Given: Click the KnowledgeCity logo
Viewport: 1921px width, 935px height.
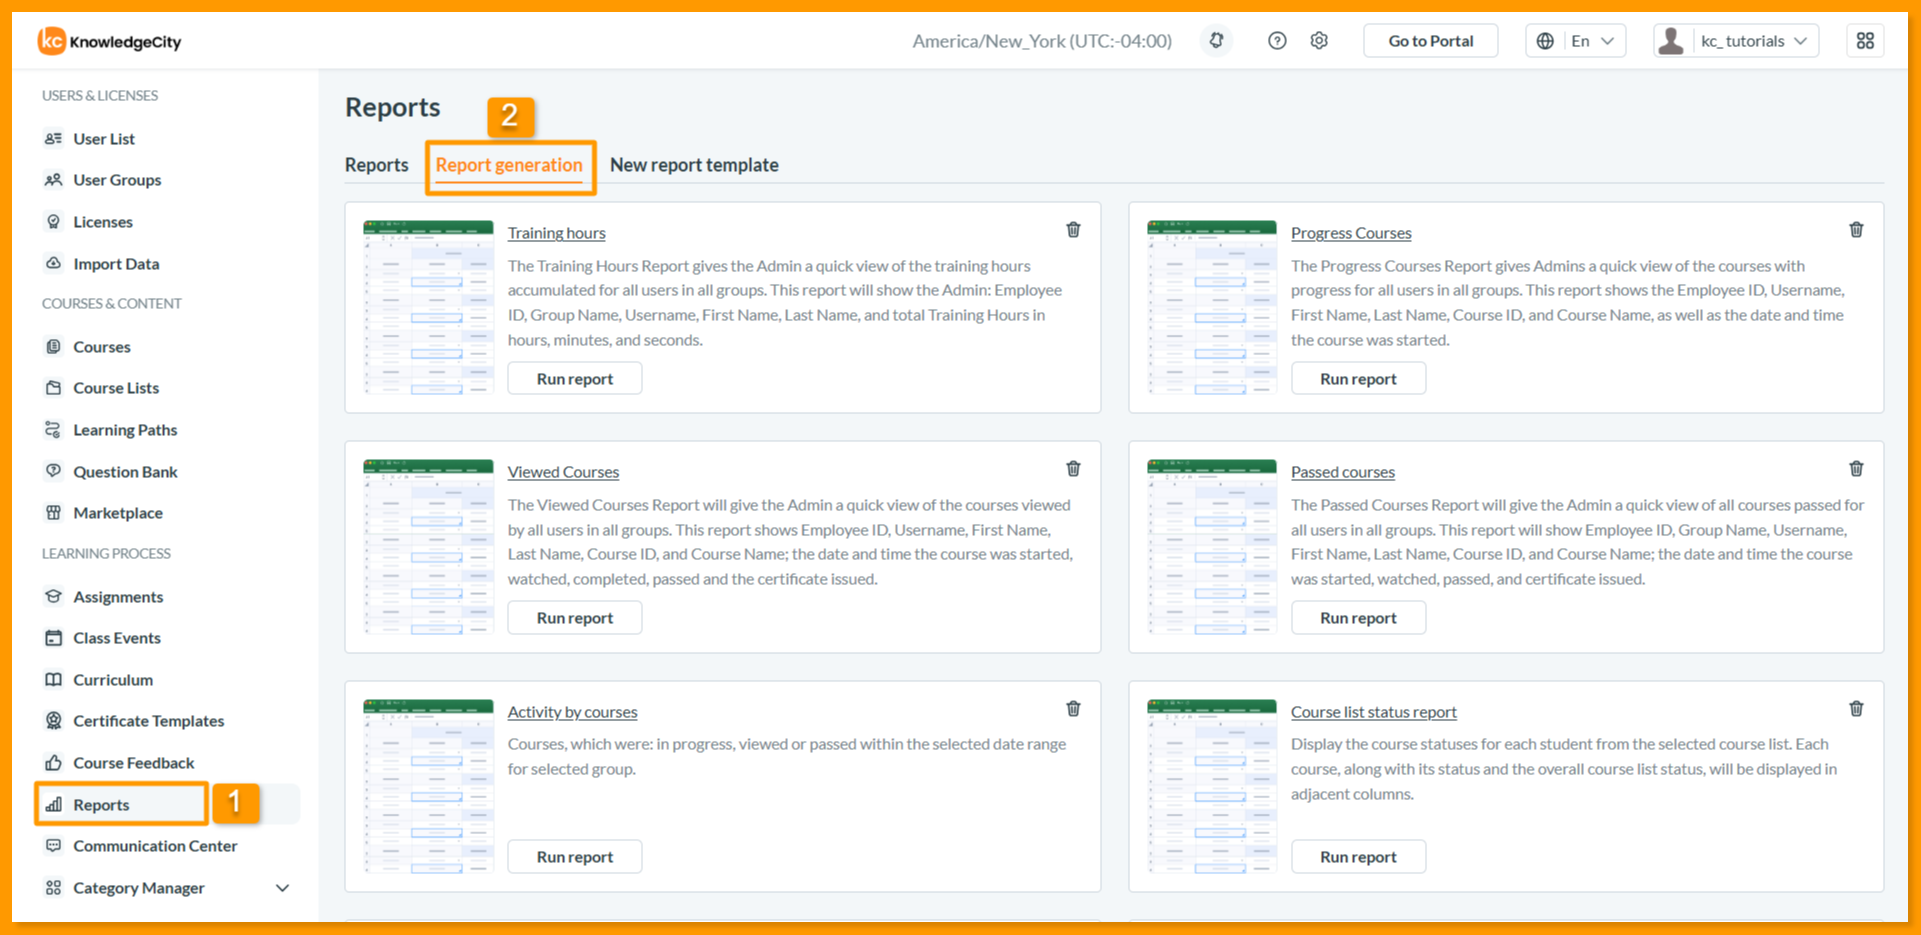Looking at the screenshot, I should pyautogui.click(x=110, y=41).
